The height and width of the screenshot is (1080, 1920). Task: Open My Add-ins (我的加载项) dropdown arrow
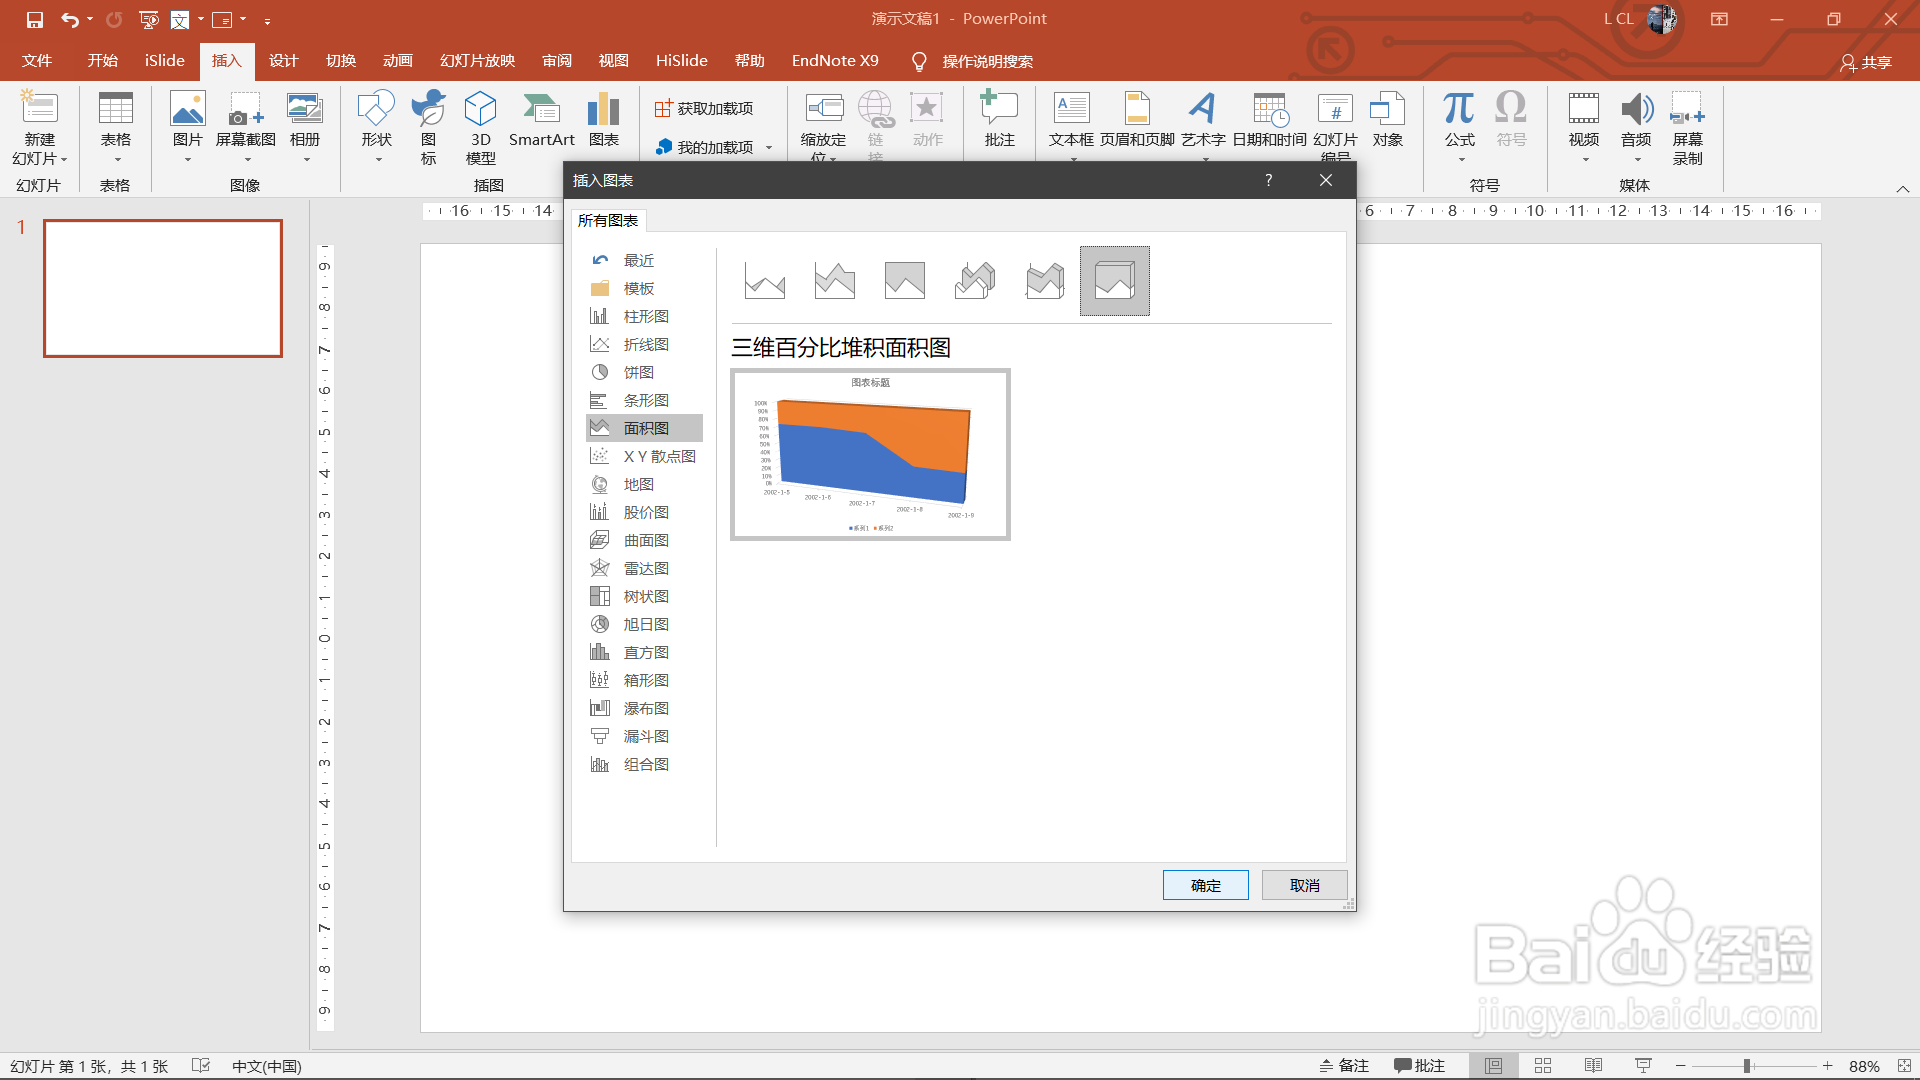[769, 148]
